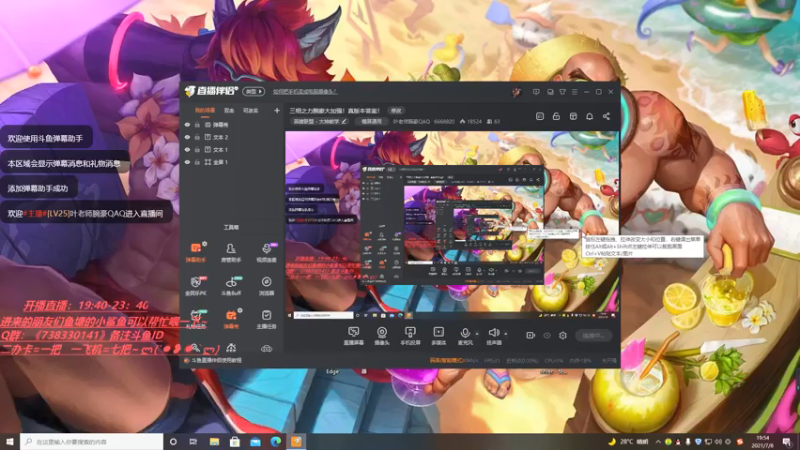Add 多媒体 media source
Screen dimensions: 800x450
tap(438, 336)
